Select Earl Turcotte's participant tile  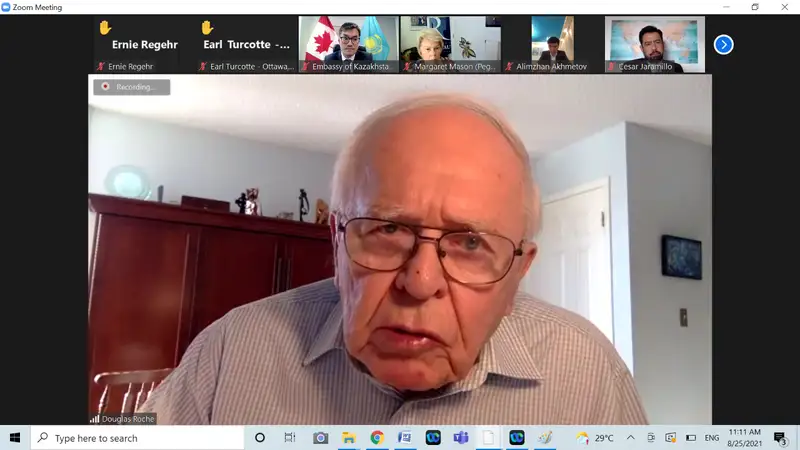[246, 44]
